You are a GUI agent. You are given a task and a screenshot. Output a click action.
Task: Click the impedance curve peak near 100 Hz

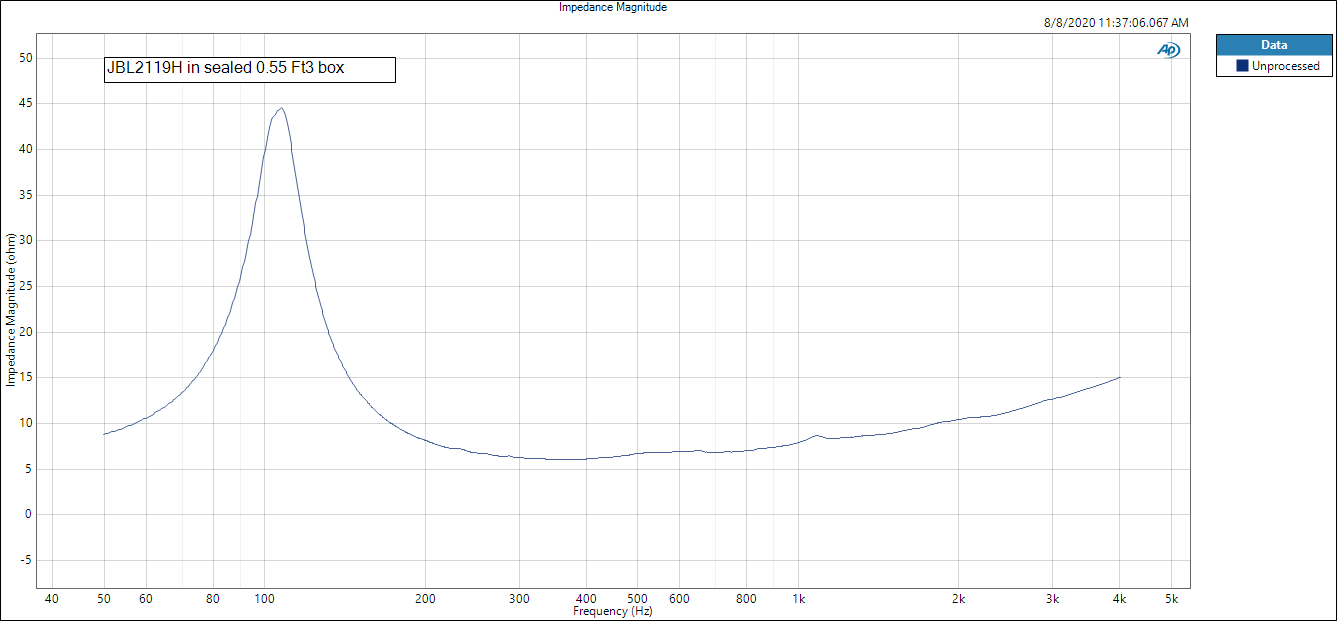click(282, 108)
